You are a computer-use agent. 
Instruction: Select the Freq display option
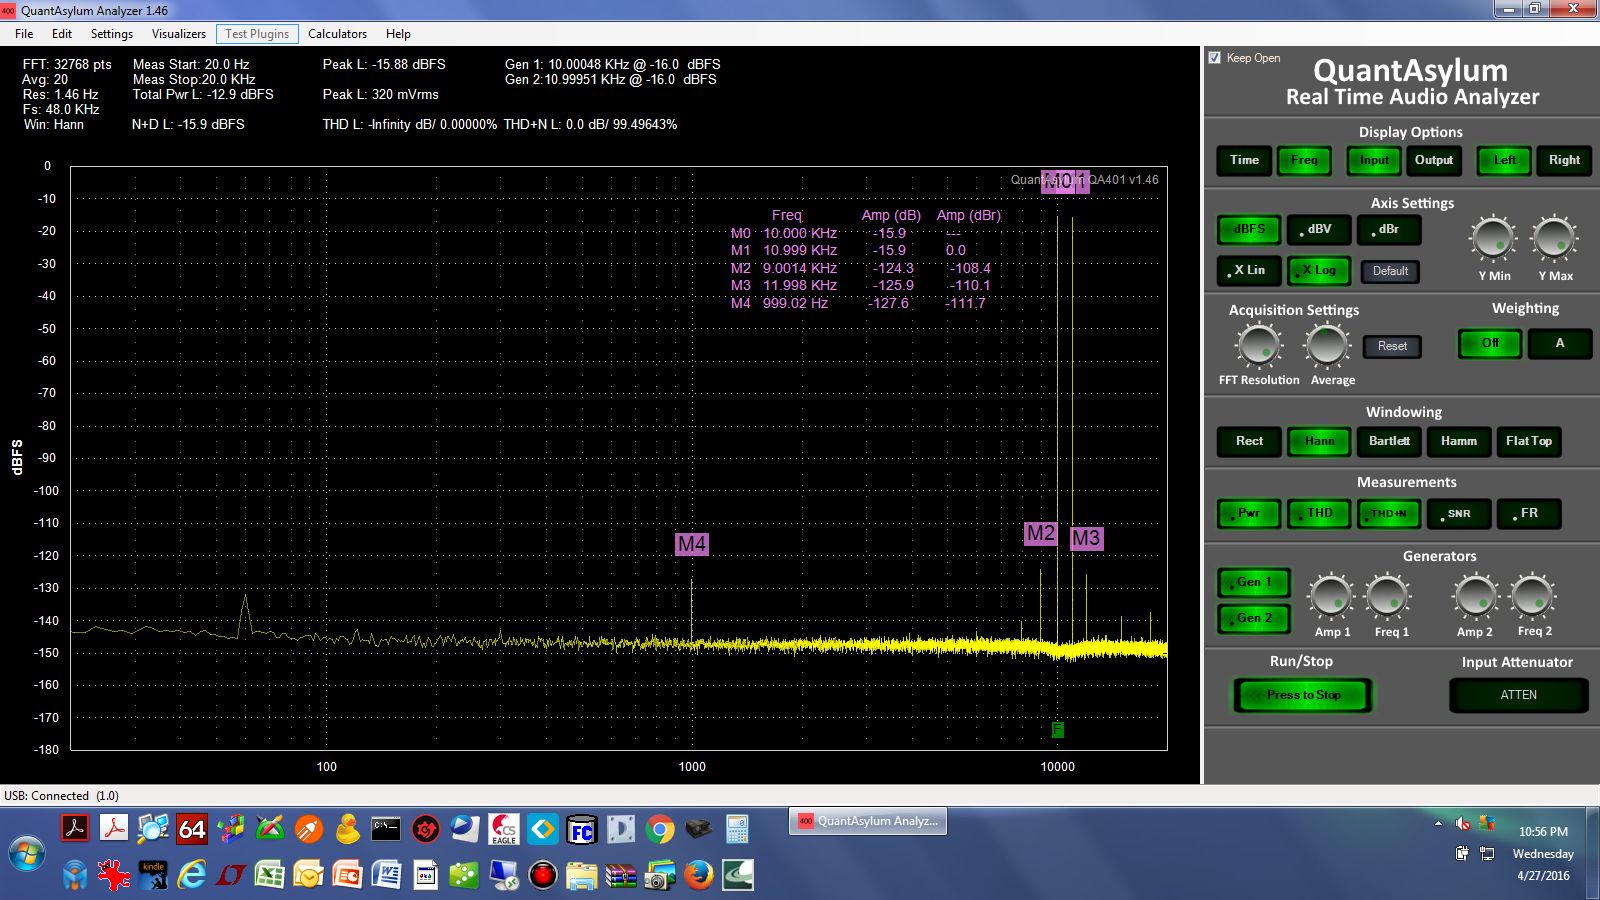coord(1304,160)
